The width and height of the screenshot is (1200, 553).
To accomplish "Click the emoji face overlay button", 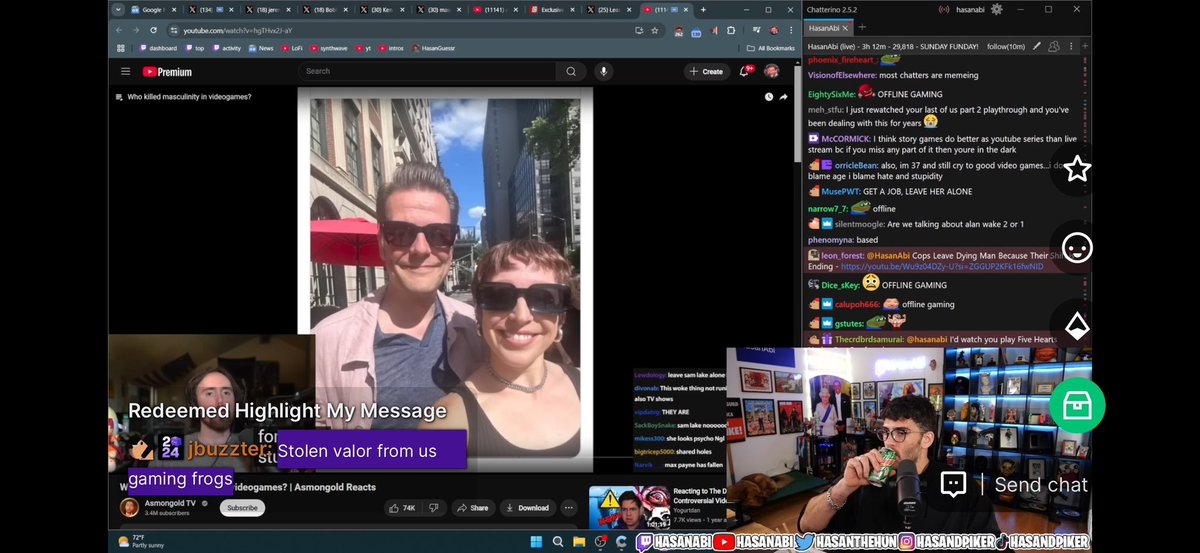I will 1076,246.
